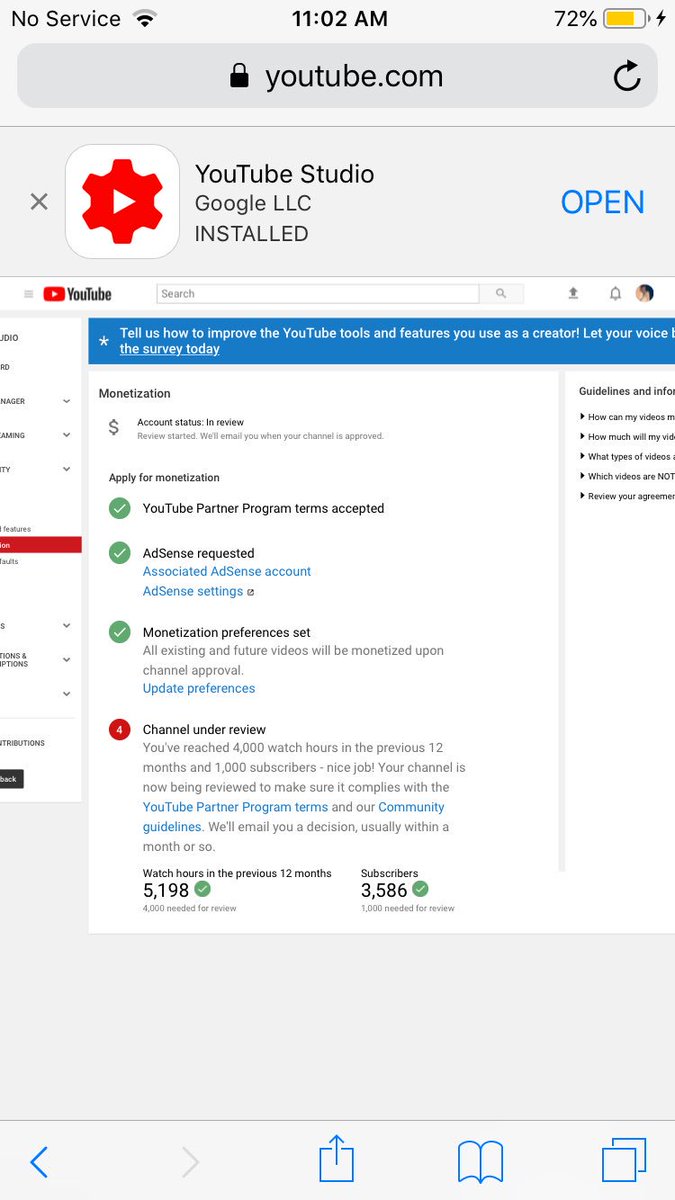Open Safari tabs overview icon

click(x=624, y=1161)
